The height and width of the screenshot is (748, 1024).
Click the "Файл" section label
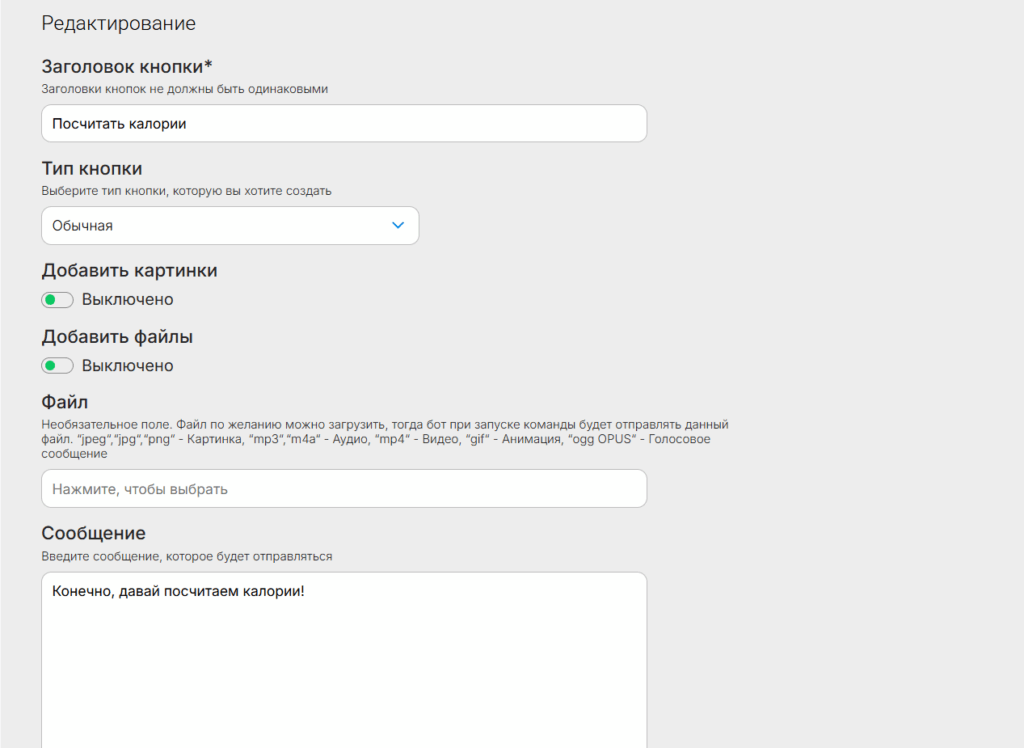[x=65, y=403]
